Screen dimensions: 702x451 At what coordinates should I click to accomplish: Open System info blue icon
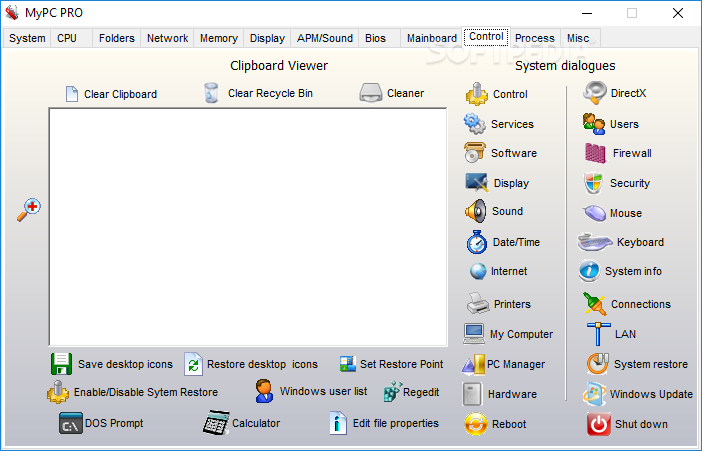click(589, 271)
